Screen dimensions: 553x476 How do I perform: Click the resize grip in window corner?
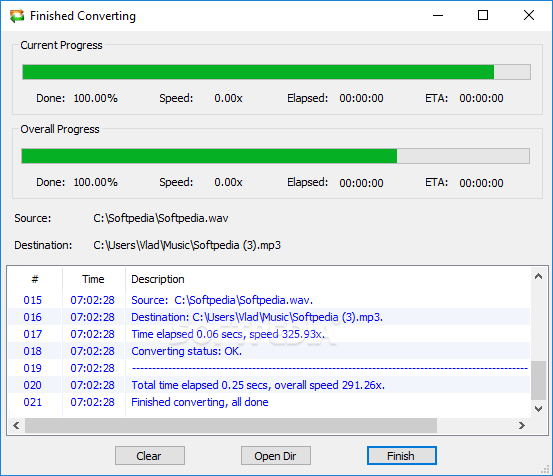546,469
